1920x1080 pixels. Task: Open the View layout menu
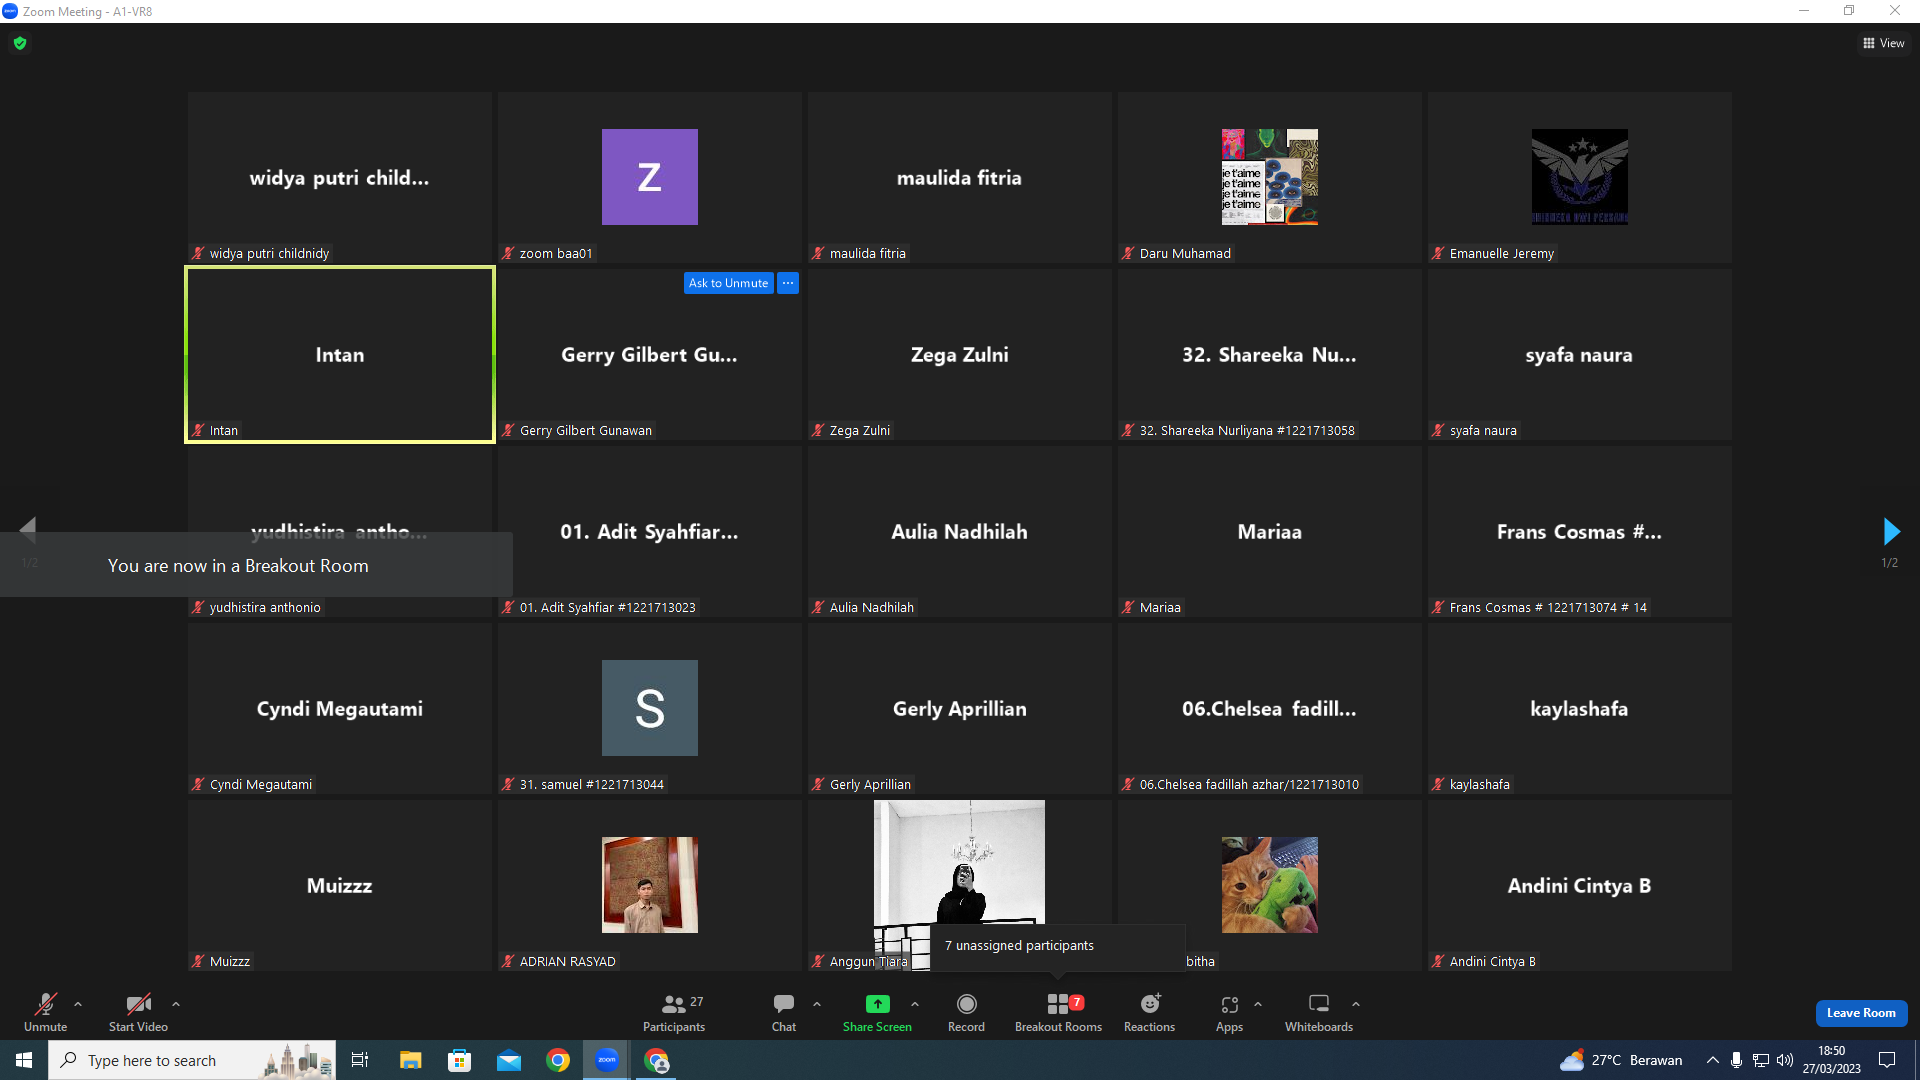[1883, 43]
